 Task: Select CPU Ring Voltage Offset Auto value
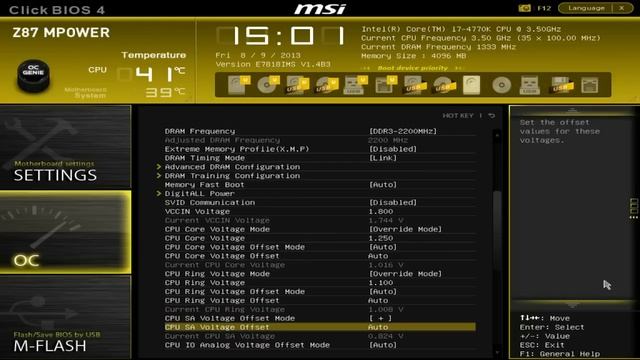[378, 300]
